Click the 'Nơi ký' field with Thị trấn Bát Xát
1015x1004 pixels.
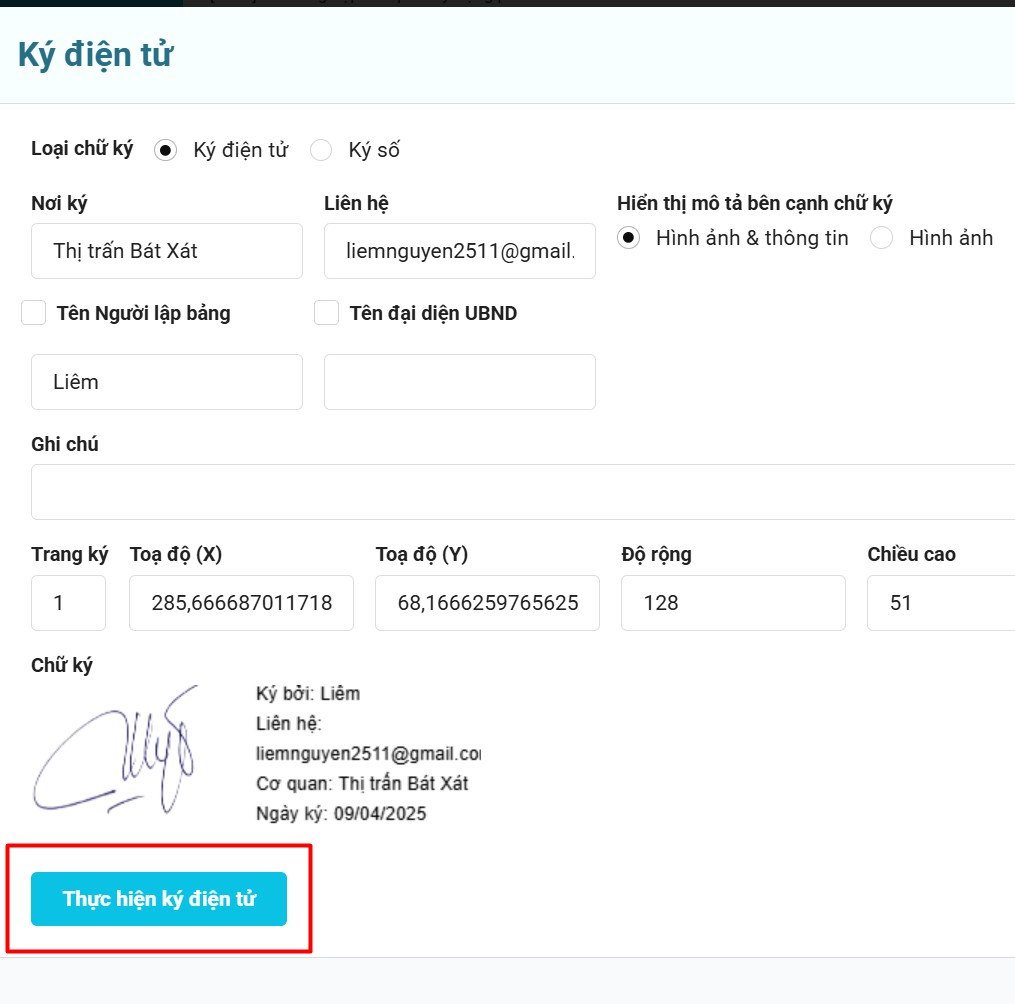pyautogui.click(x=167, y=251)
